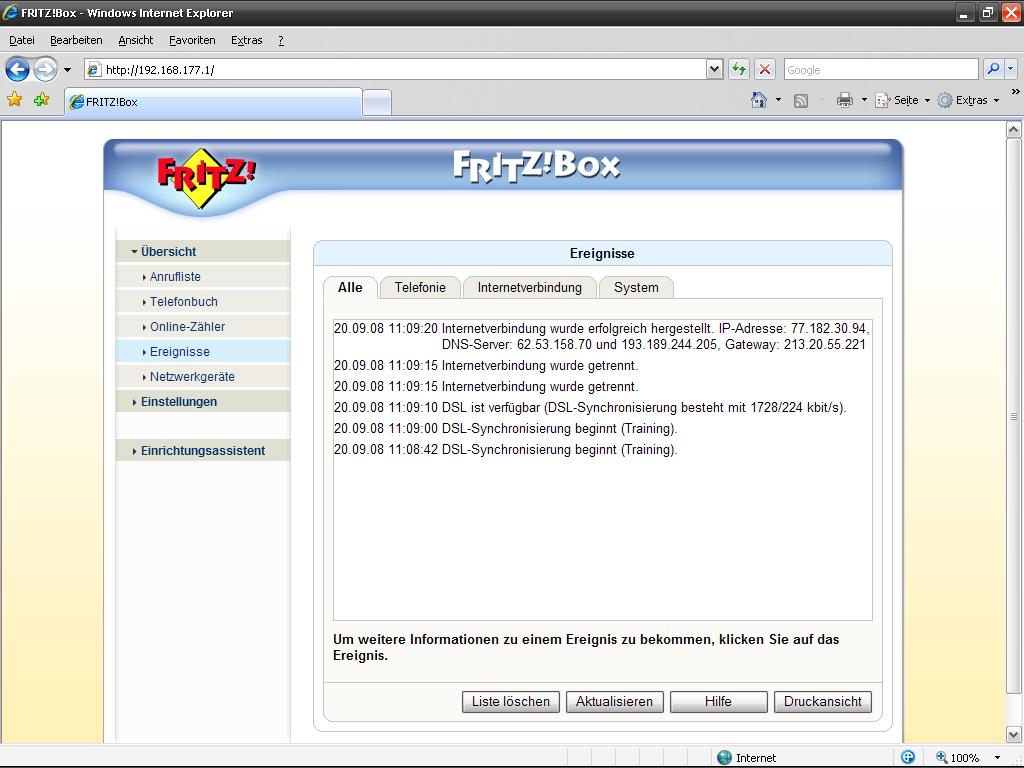Switch to the System tab
The width and height of the screenshot is (1024, 768).
click(x=636, y=287)
